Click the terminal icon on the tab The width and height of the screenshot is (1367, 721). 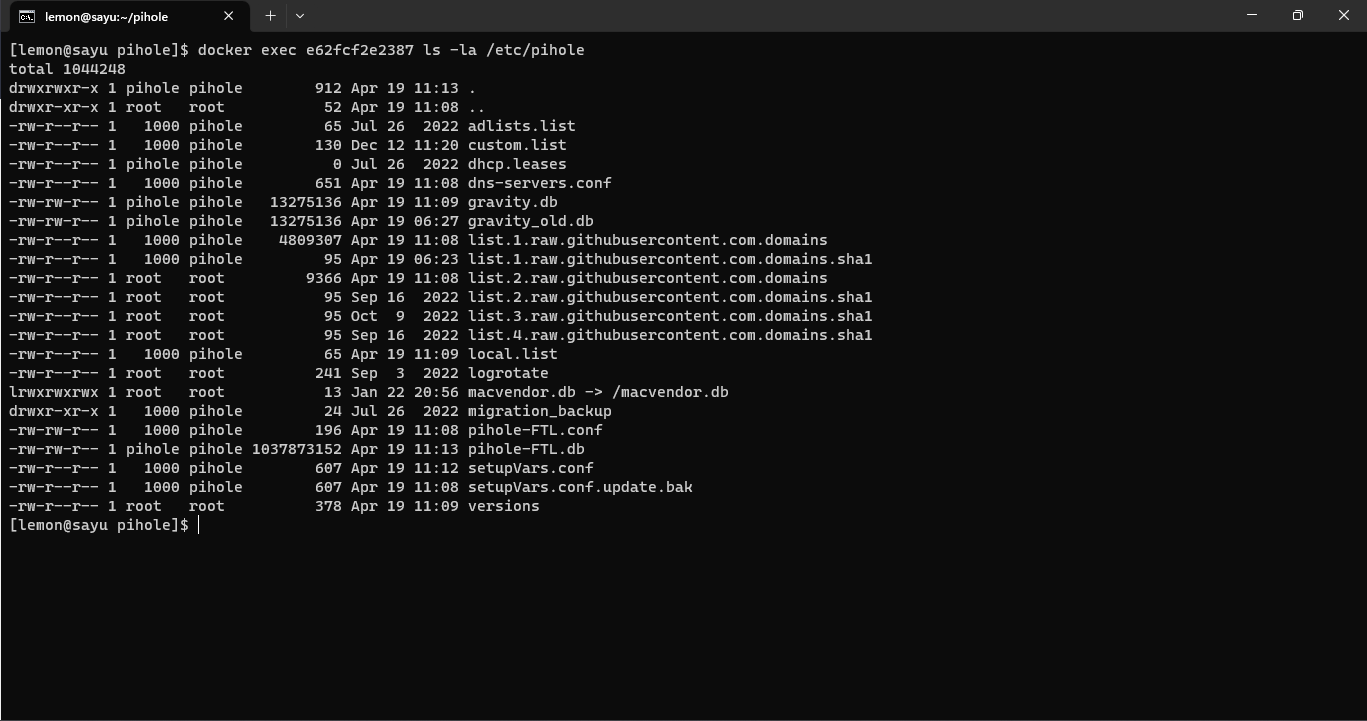pyautogui.click(x=27, y=16)
